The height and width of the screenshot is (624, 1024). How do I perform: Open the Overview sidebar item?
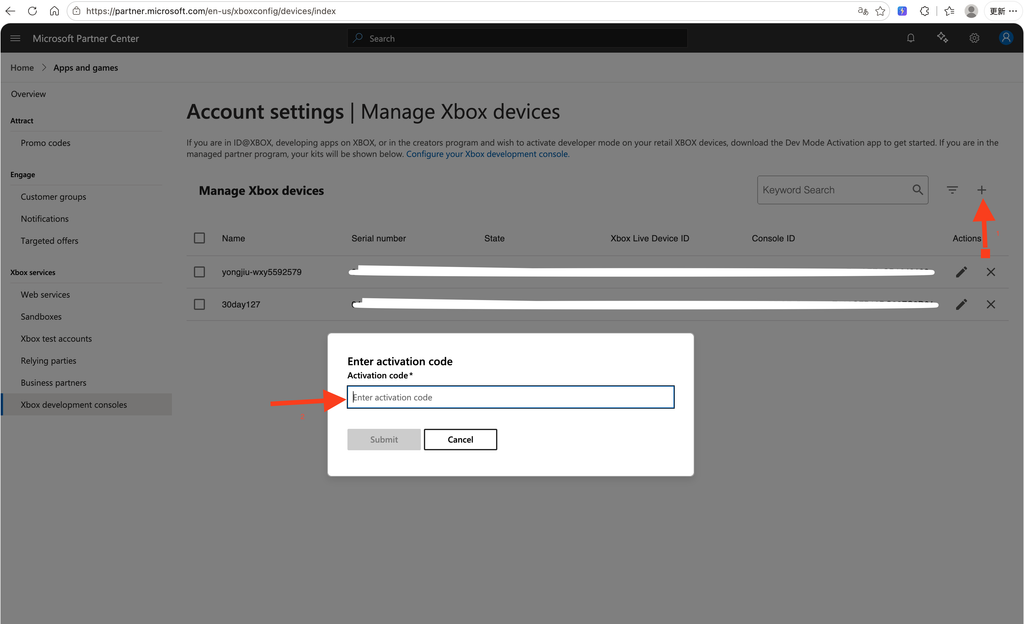[28, 94]
